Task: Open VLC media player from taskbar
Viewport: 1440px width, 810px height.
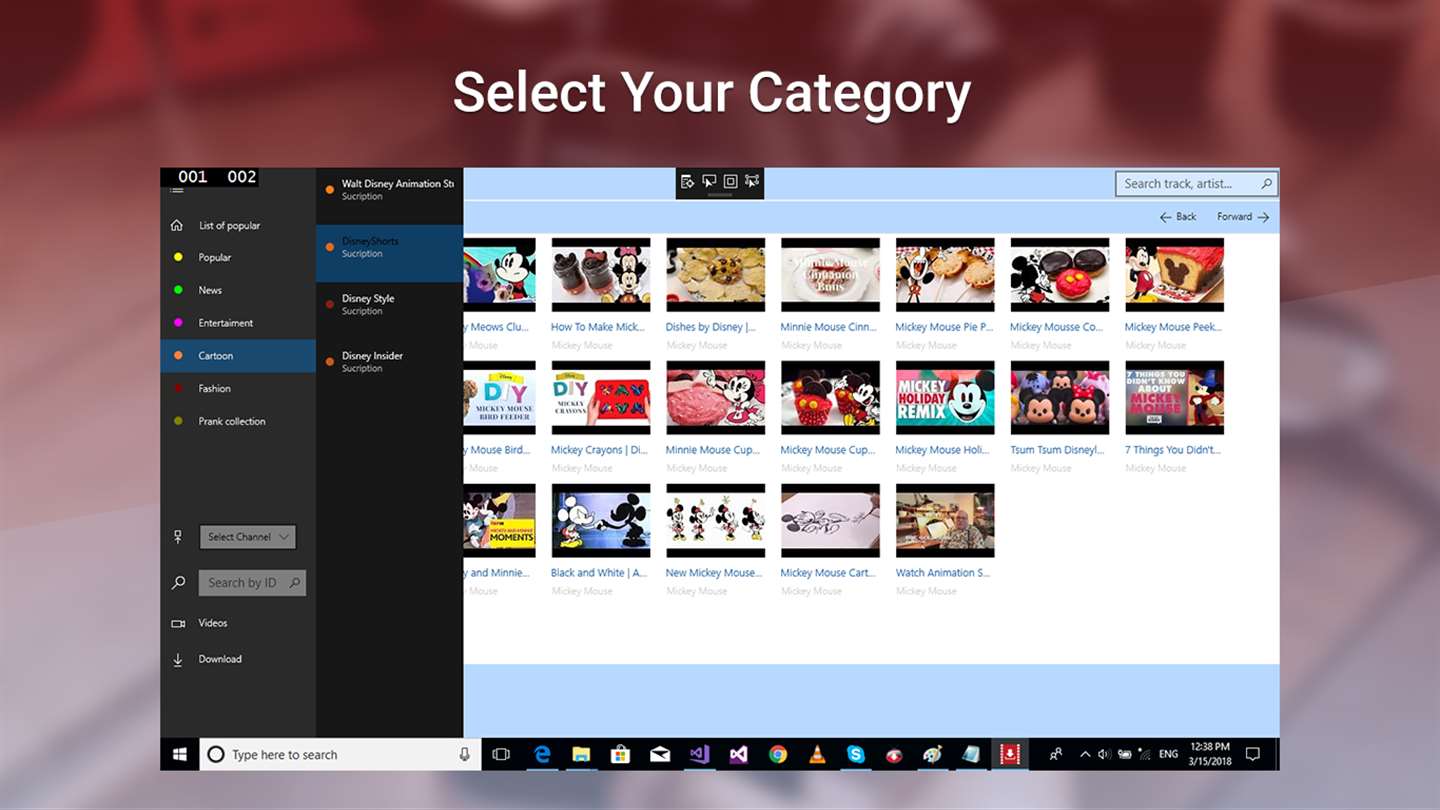Action: (817, 755)
